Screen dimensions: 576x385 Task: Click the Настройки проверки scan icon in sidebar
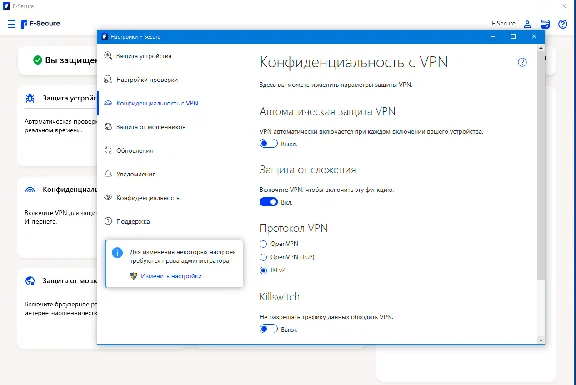tap(108, 79)
